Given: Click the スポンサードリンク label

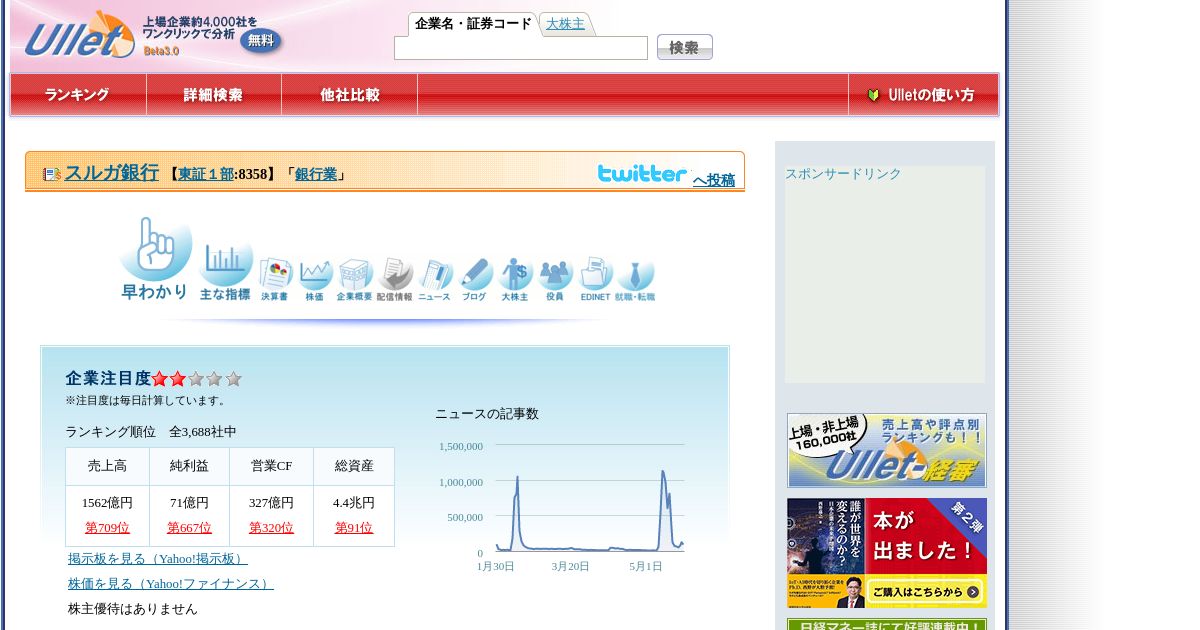Looking at the screenshot, I should (x=843, y=174).
